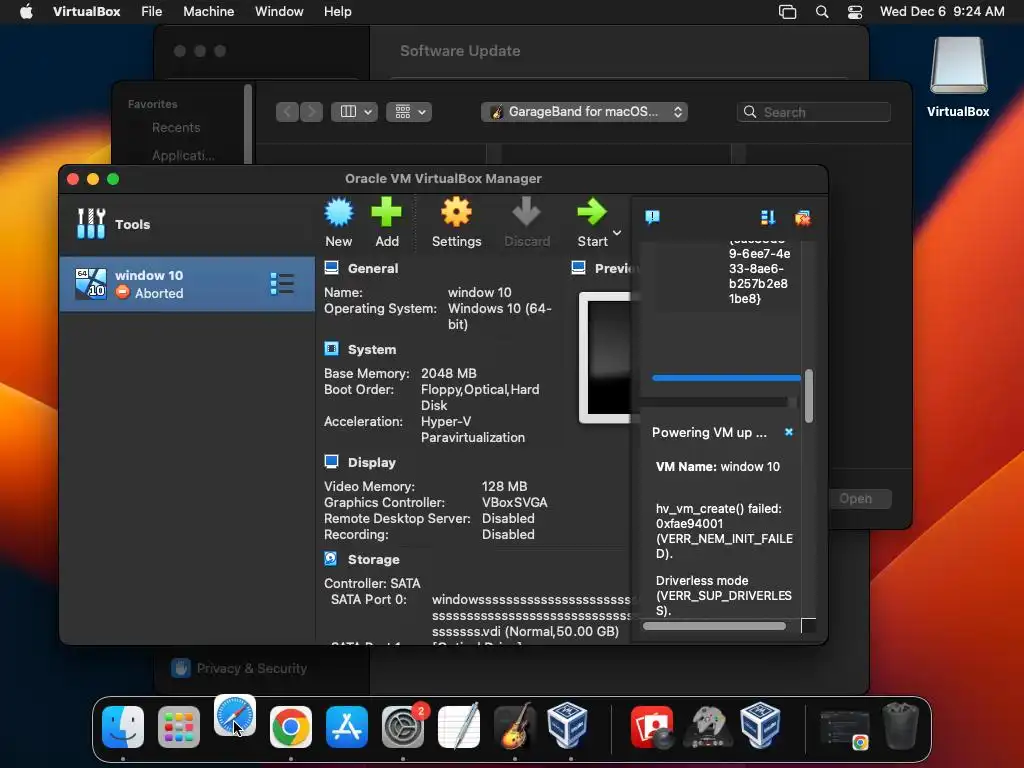Click the back arrow in file dialog
Screen dimensions: 1024x768
tap(287, 112)
